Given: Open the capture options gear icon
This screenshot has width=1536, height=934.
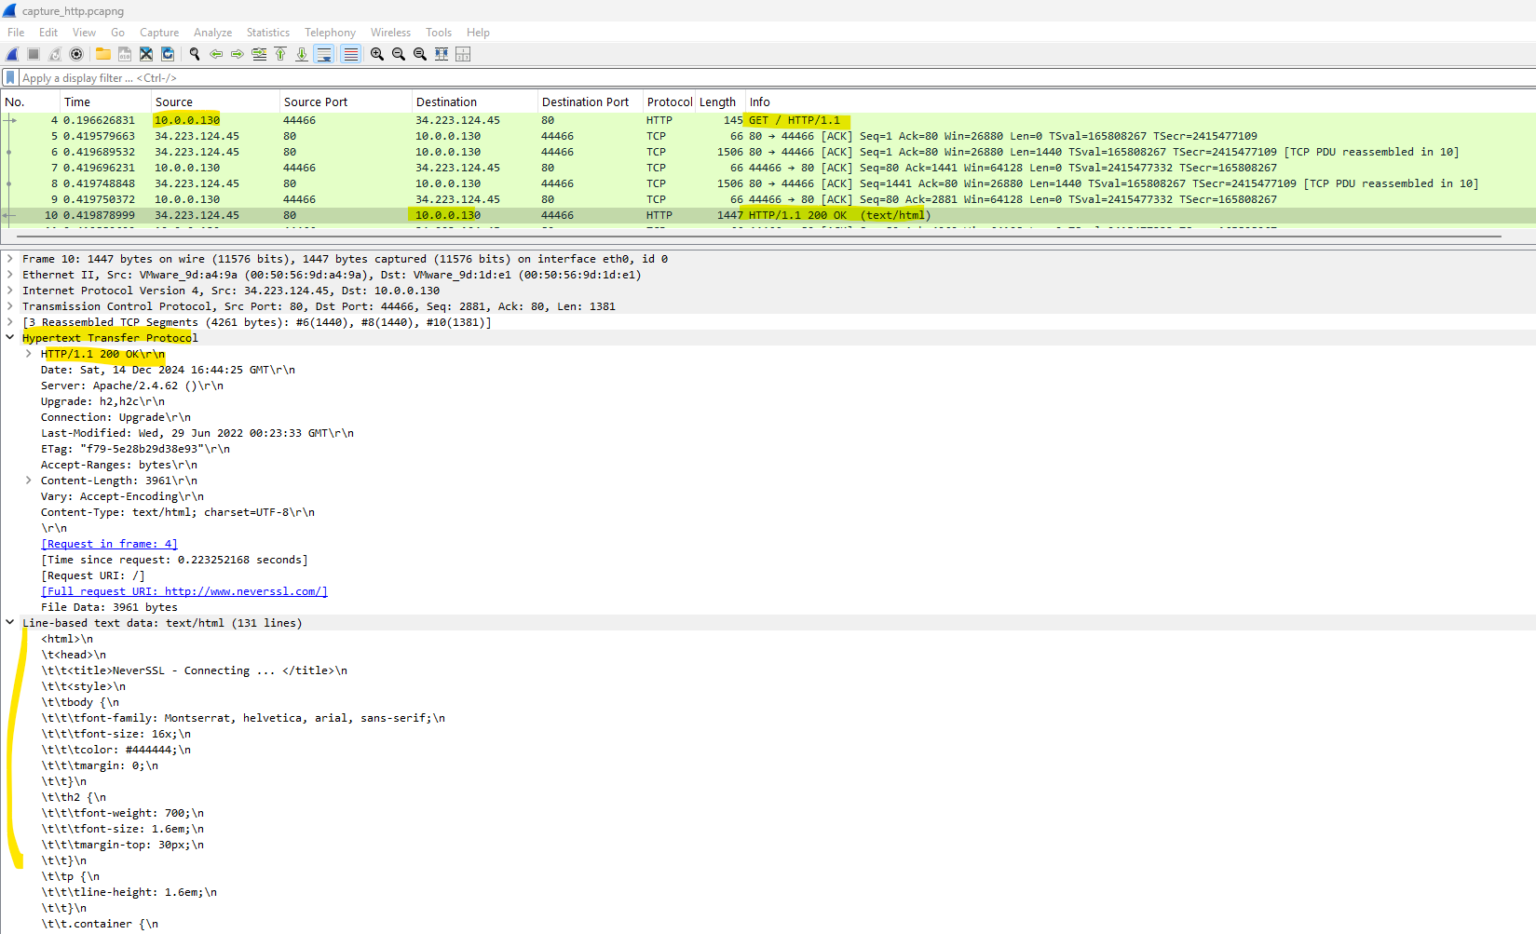Looking at the screenshot, I should (x=75, y=53).
